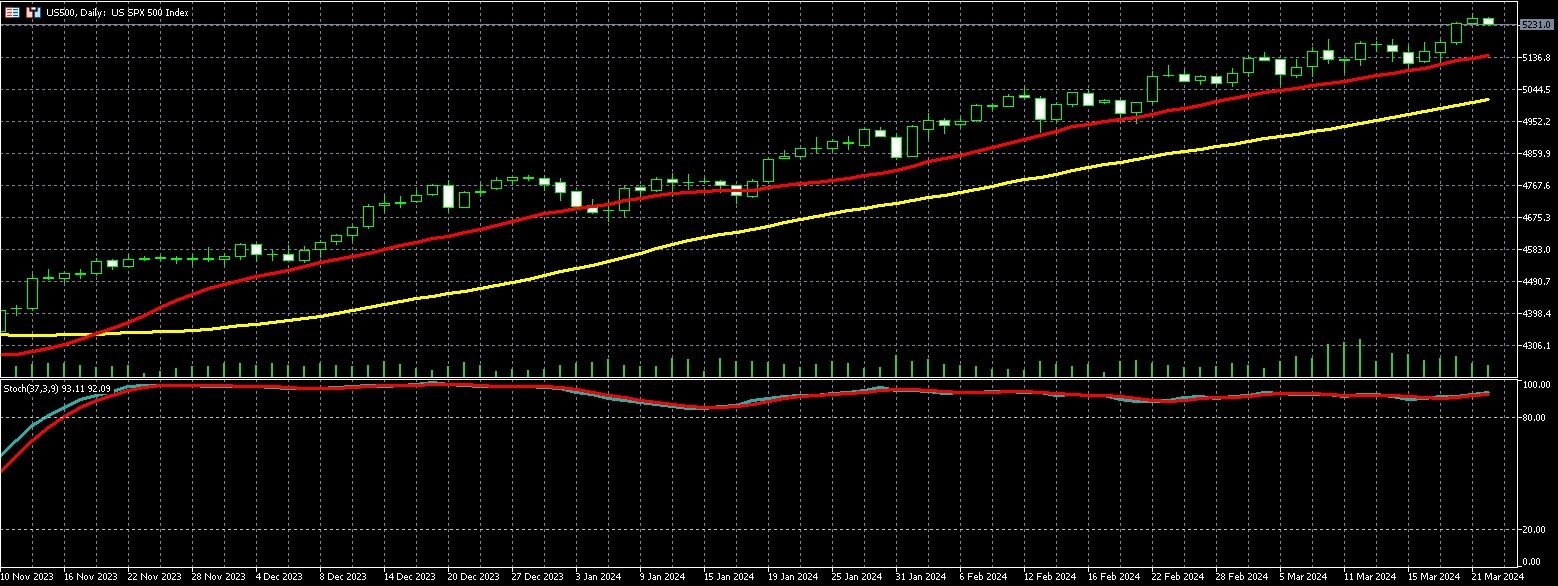Click the 4 Dec 2023 date label
Screen dimensions: 1558x586
(279, 577)
